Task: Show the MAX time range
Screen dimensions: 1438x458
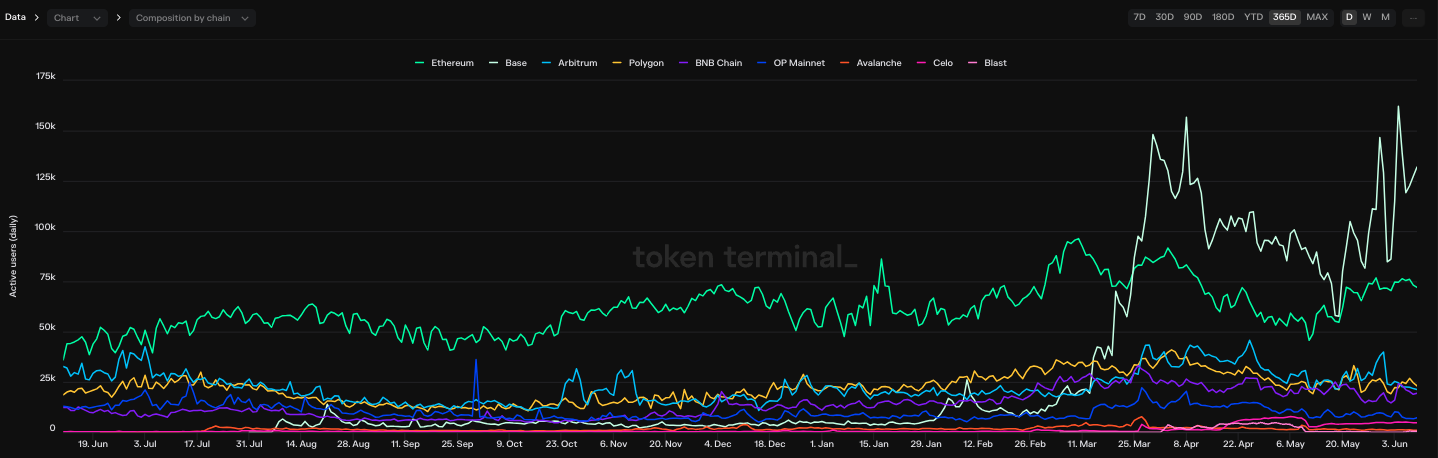Action: point(1317,17)
